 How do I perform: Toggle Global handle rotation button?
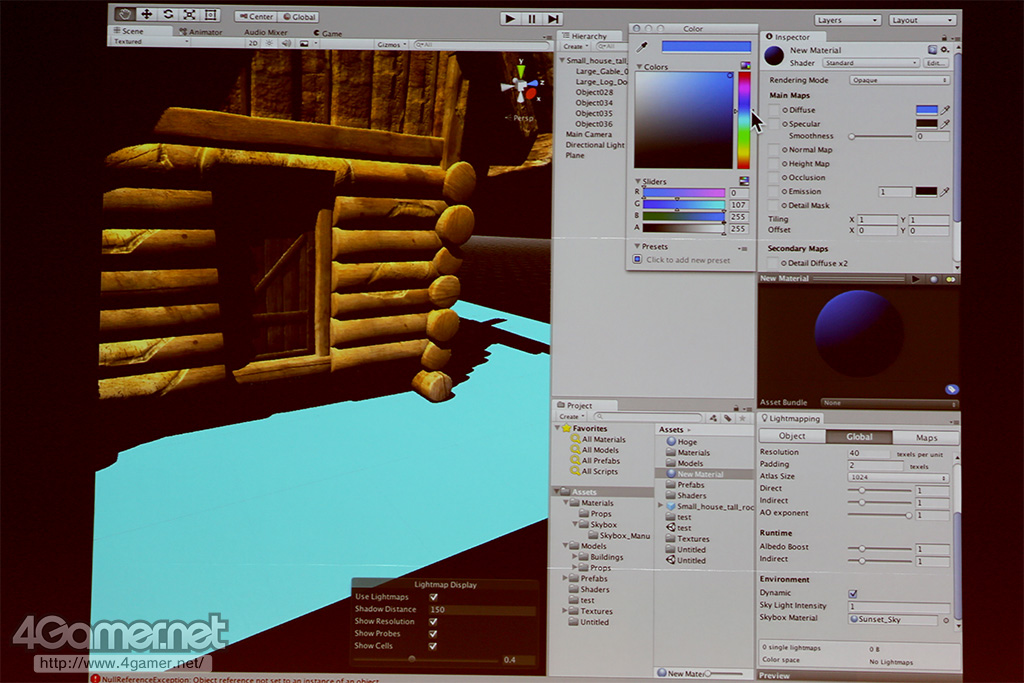[300, 17]
